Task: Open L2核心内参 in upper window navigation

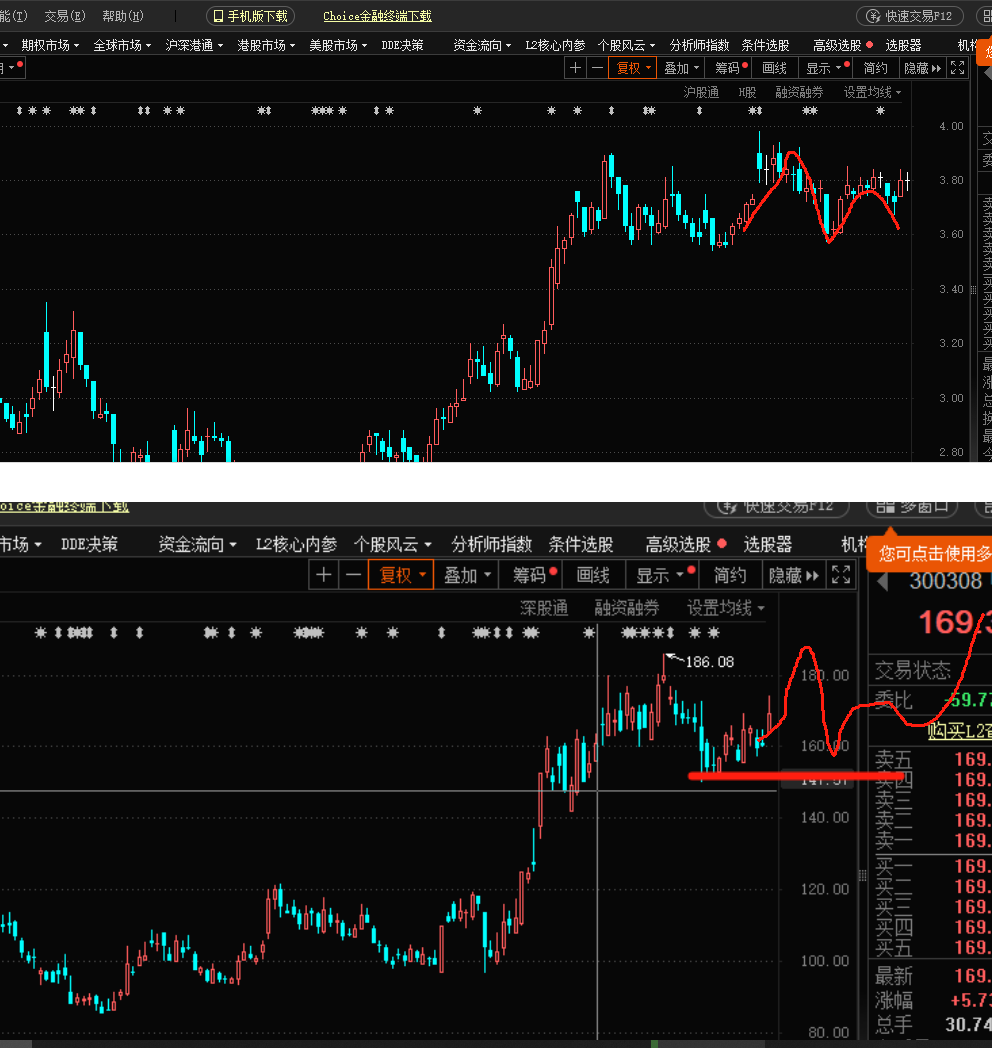Action: click(x=555, y=45)
